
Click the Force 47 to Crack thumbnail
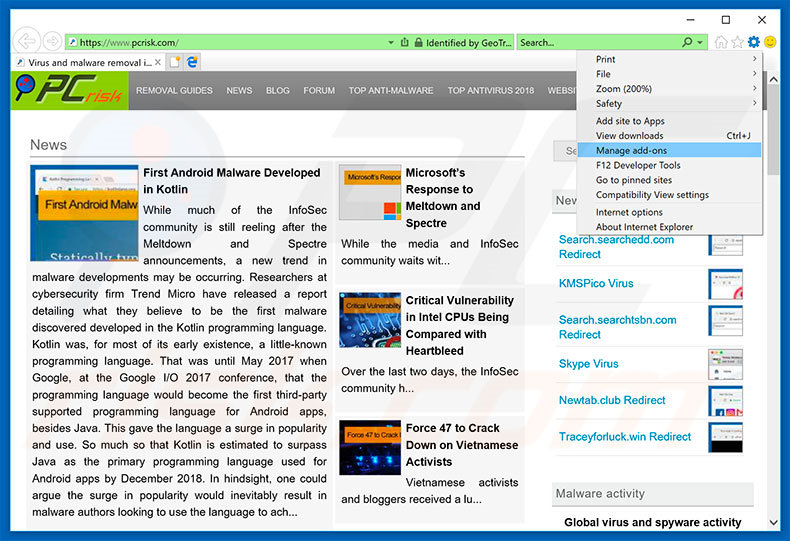coord(370,448)
